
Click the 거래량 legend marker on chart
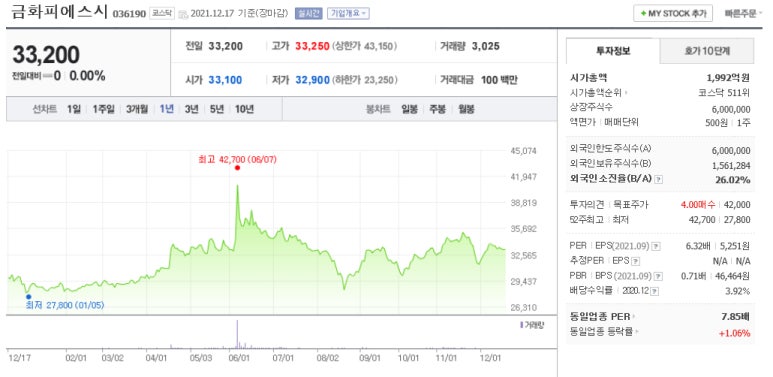(521, 325)
